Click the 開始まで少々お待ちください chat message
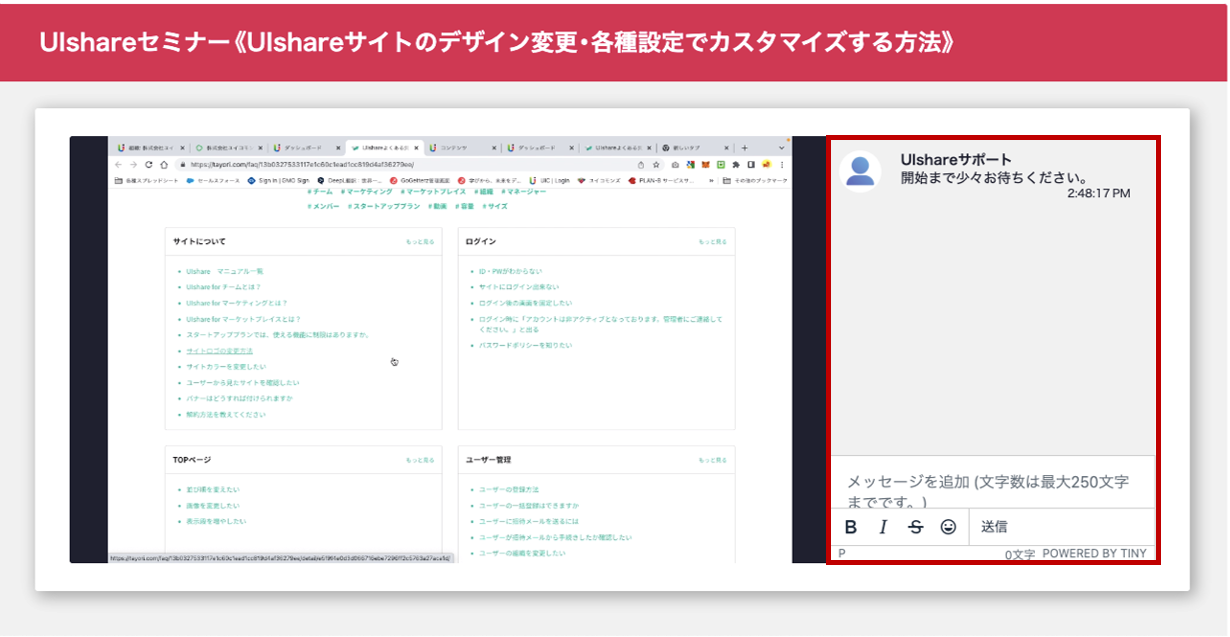 click(x=994, y=178)
